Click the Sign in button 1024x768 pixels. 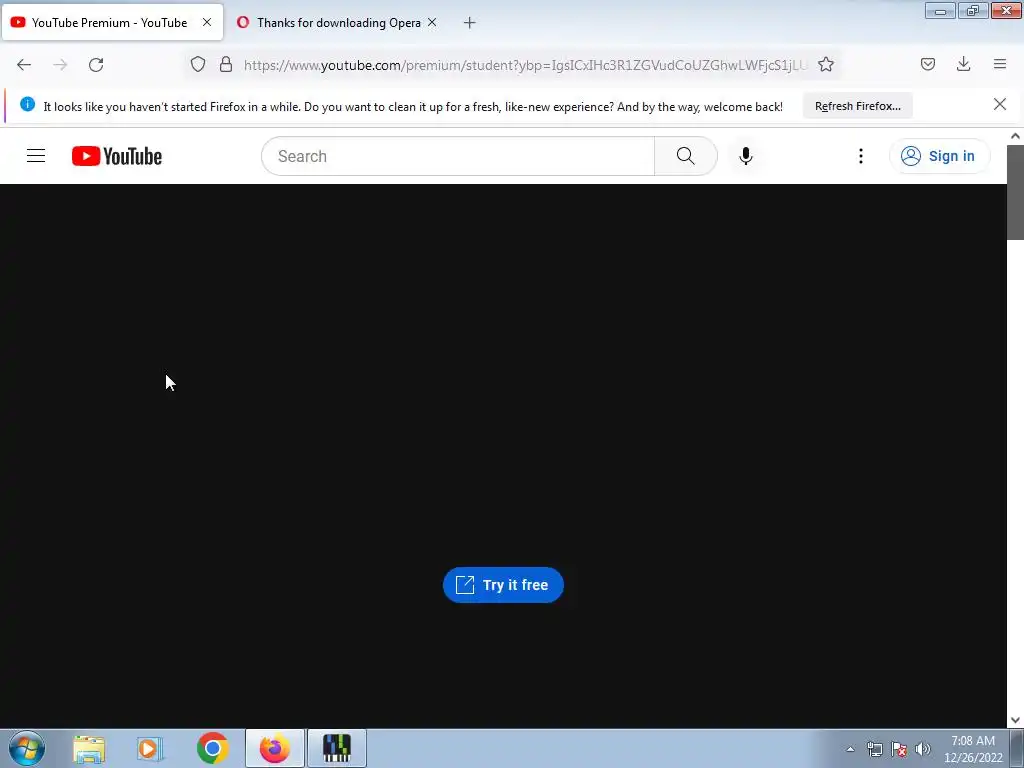[939, 156]
